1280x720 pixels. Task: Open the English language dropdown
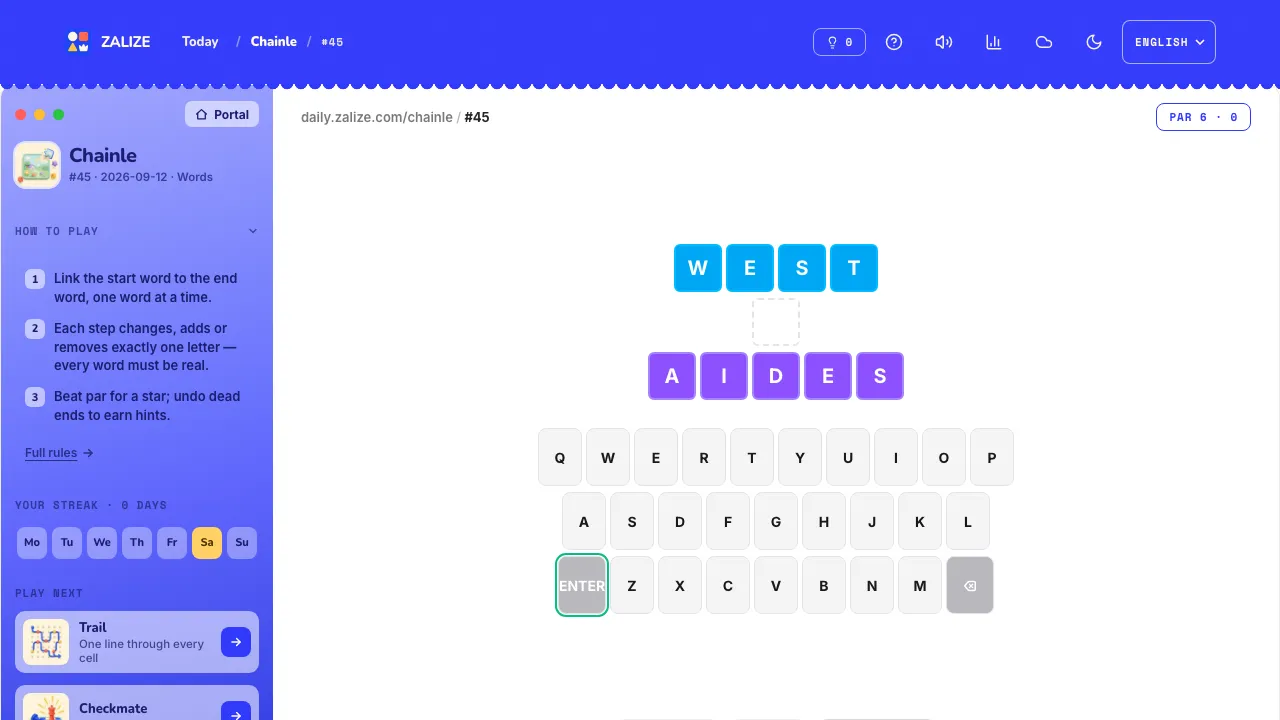coord(1169,42)
